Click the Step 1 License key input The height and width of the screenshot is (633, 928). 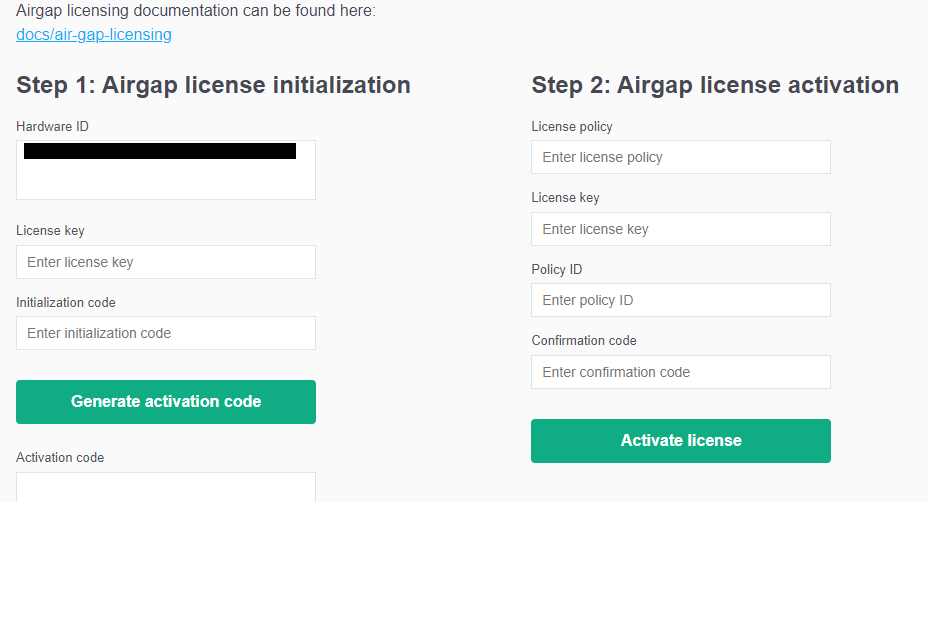(x=166, y=262)
